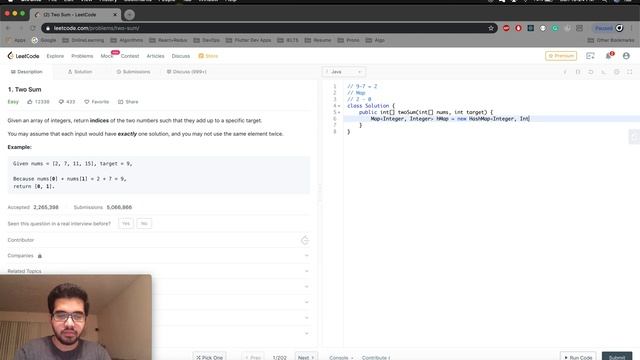Click the Contributor avatar icon

pos(305,240)
